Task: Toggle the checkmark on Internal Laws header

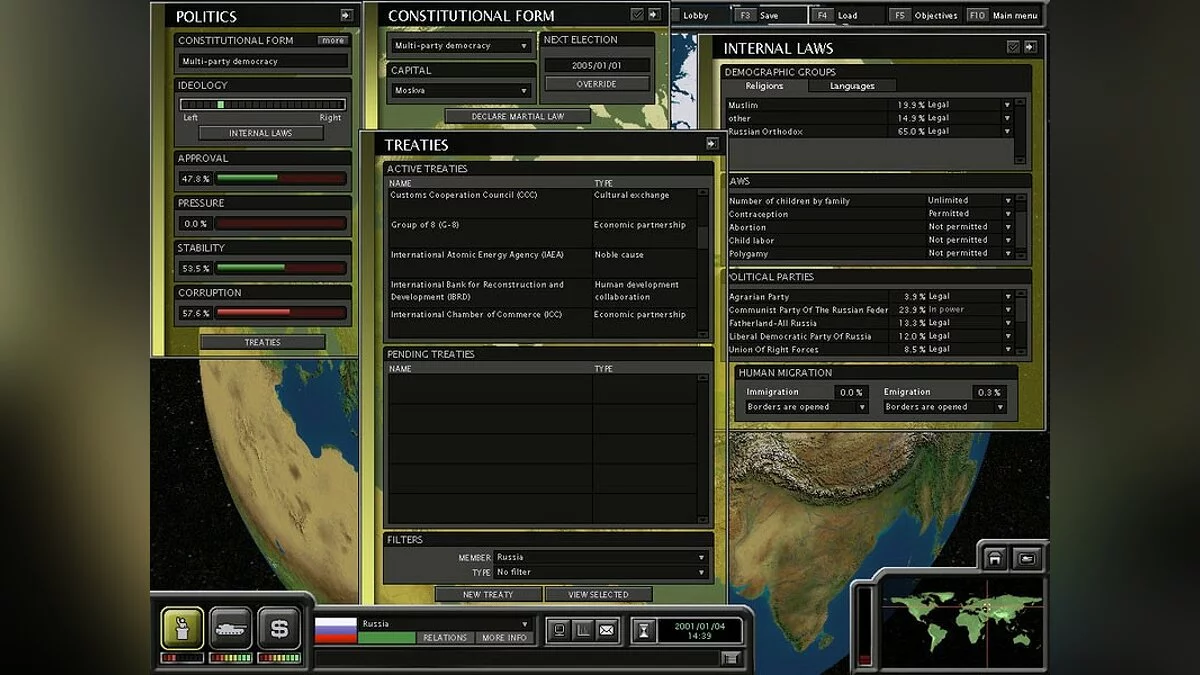Action: [x=1013, y=47]
